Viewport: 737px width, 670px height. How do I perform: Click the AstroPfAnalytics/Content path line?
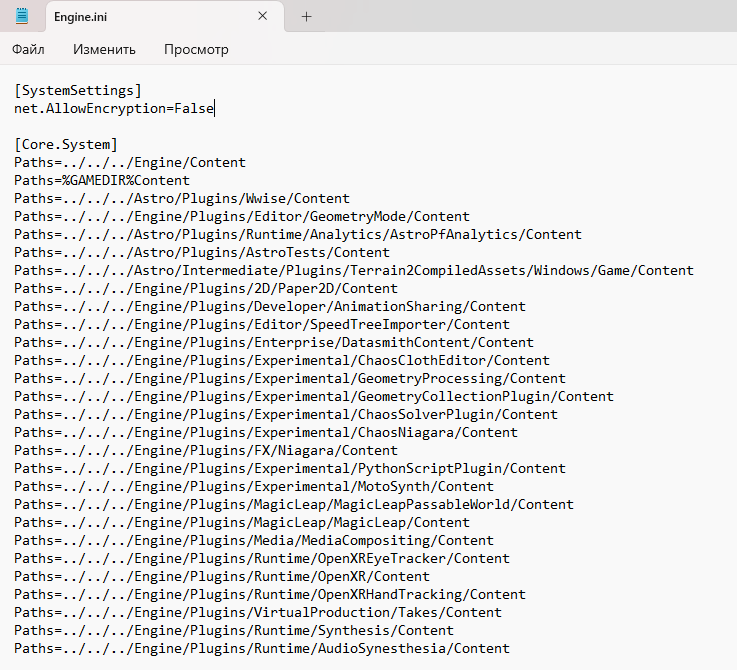[x=298, y=235]
